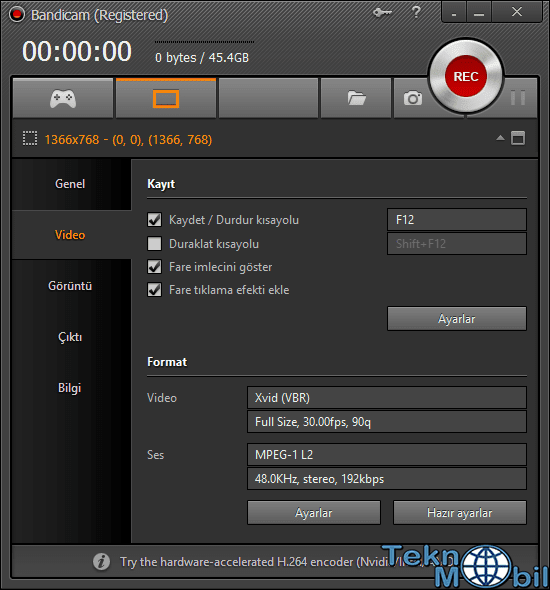Collapse panel with the up arrow
Image resolution: width=550 pixels, height=590 pixels.
pos(500,138)
